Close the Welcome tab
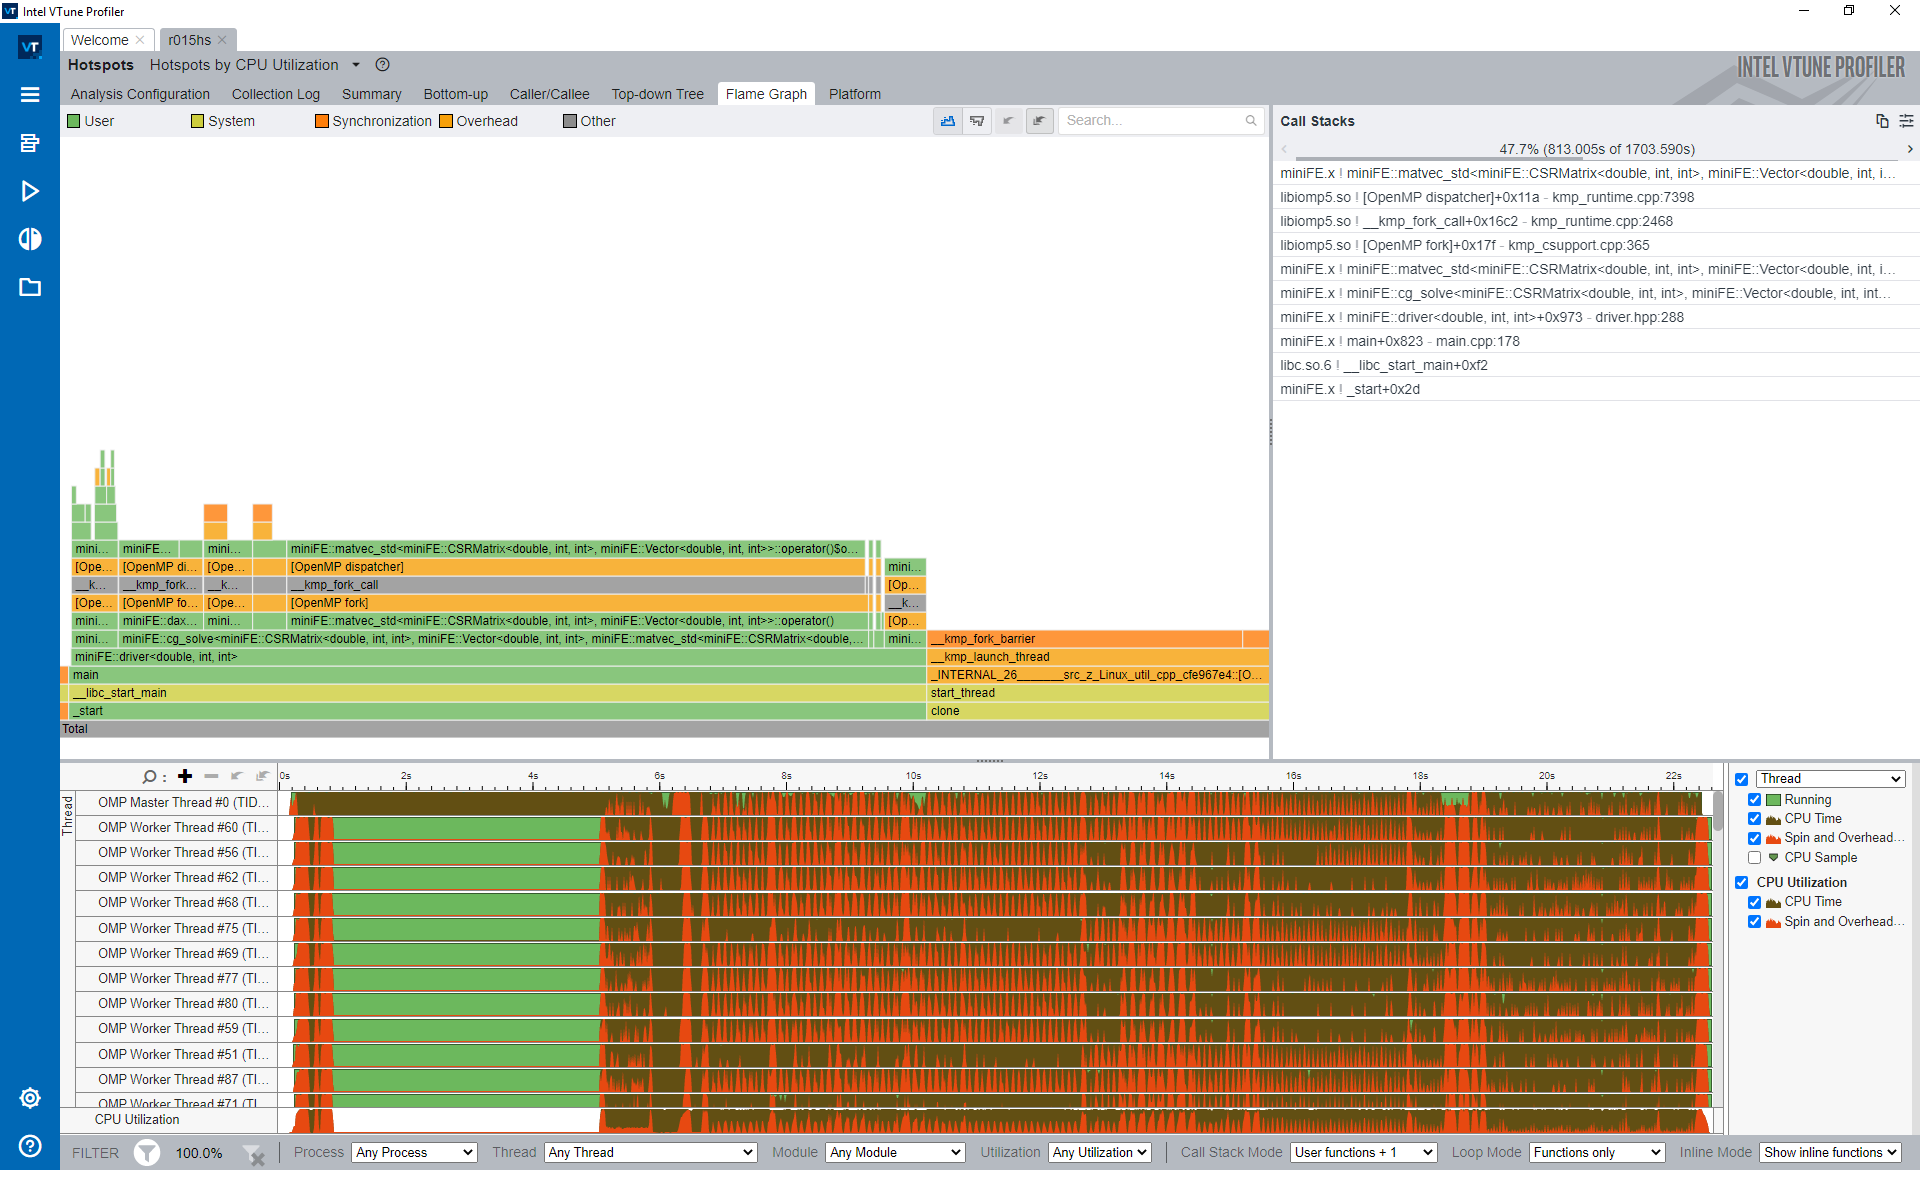This screenshot has height=1200, width=1920. click(140, 40)
